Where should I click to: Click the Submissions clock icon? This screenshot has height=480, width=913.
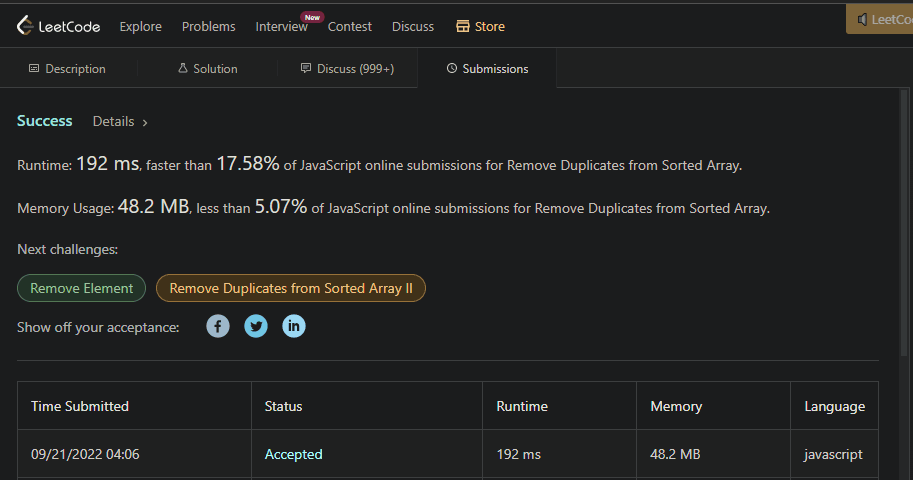(452, 68)
